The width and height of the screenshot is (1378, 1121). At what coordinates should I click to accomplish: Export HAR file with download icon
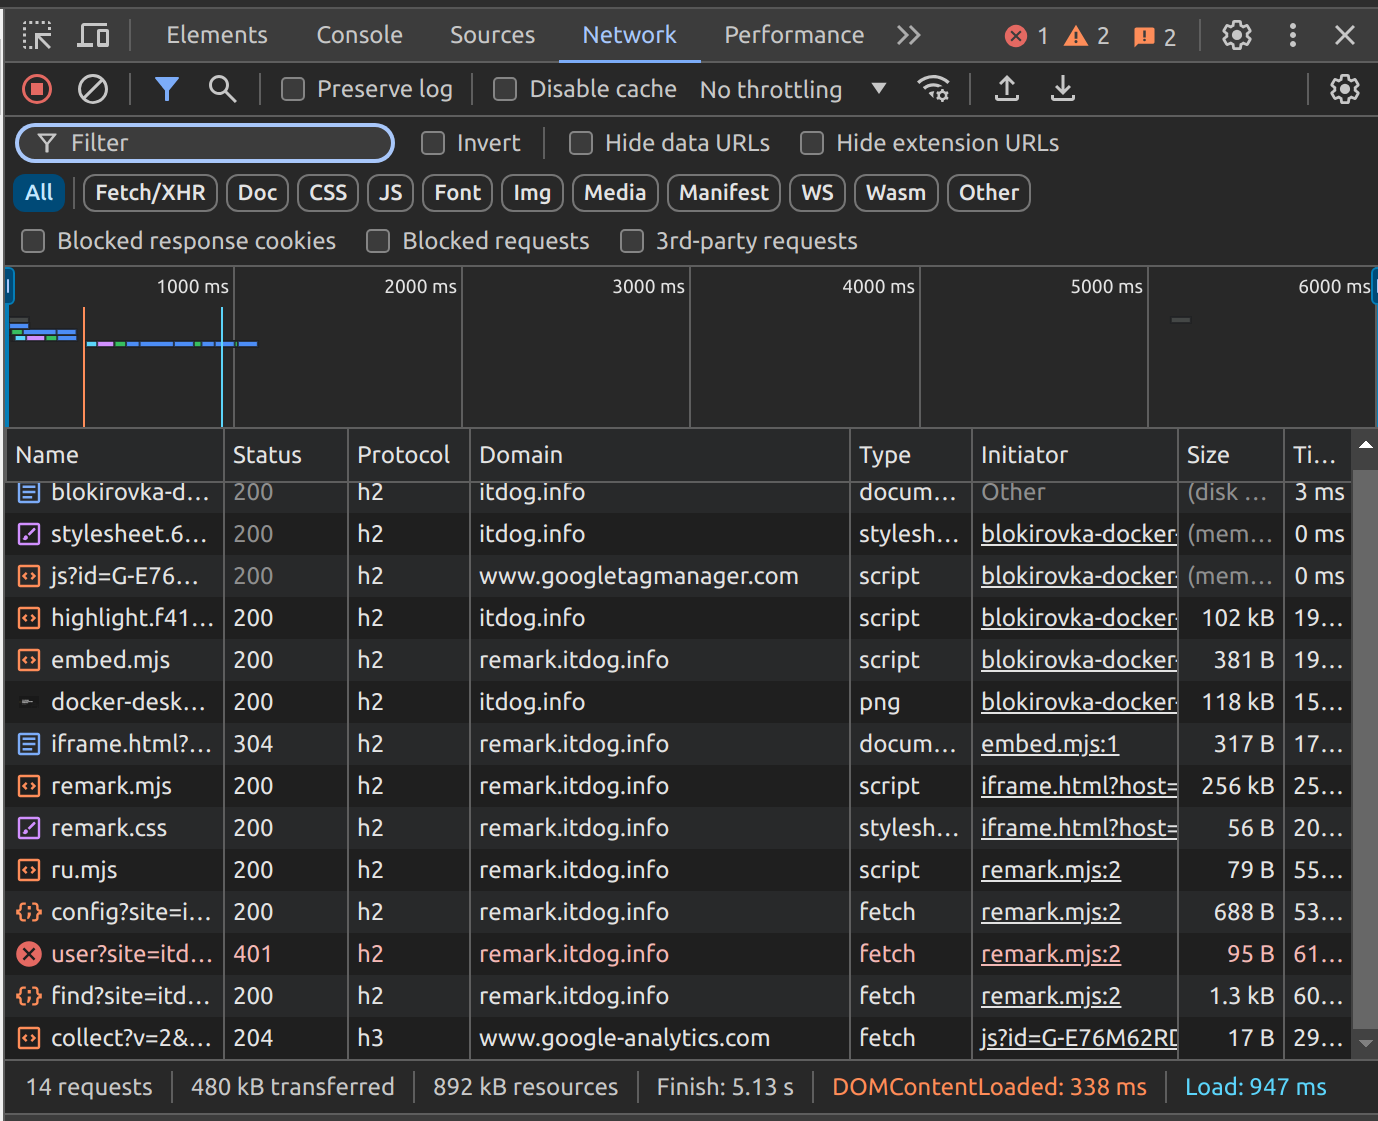1063,89
